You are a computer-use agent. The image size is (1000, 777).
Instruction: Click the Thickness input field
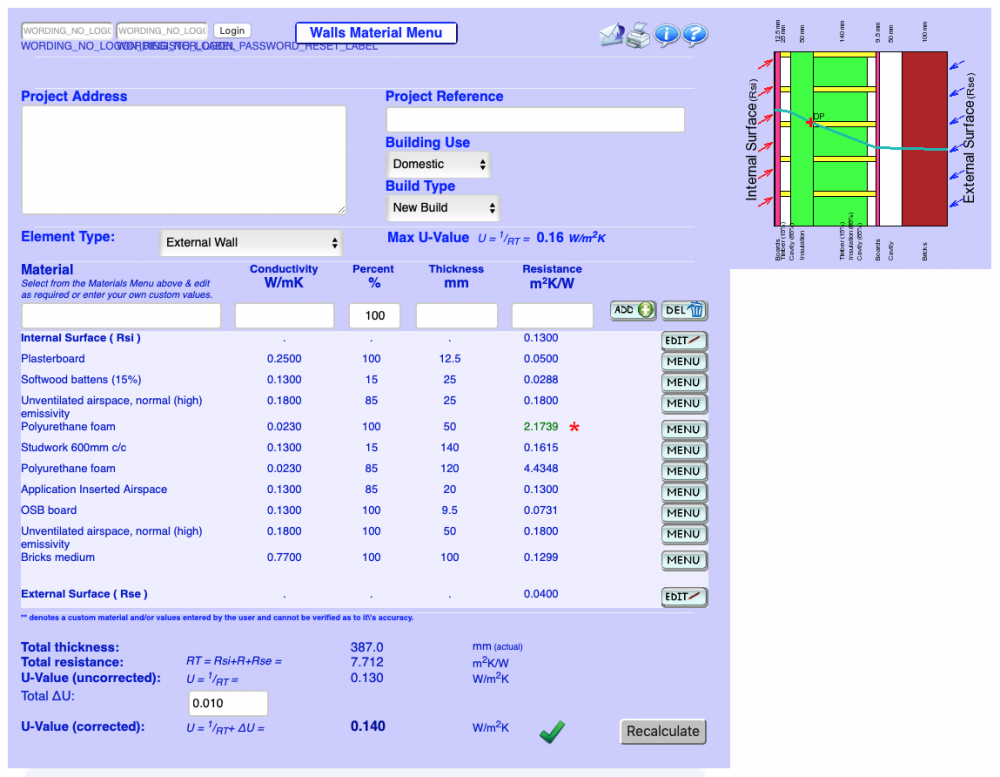457,316
